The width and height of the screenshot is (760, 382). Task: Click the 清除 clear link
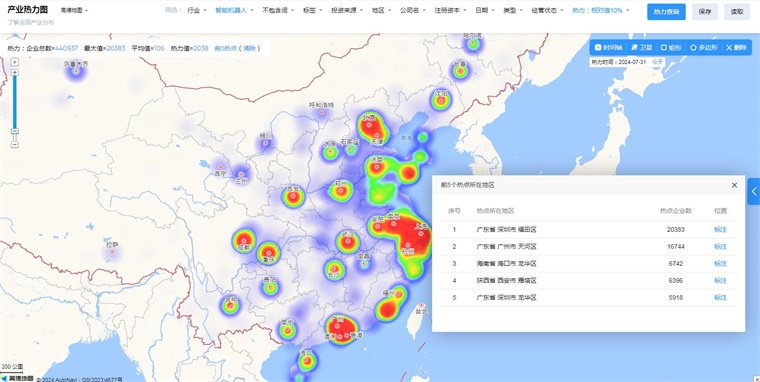pyautogui.click(x=249, y=48)
